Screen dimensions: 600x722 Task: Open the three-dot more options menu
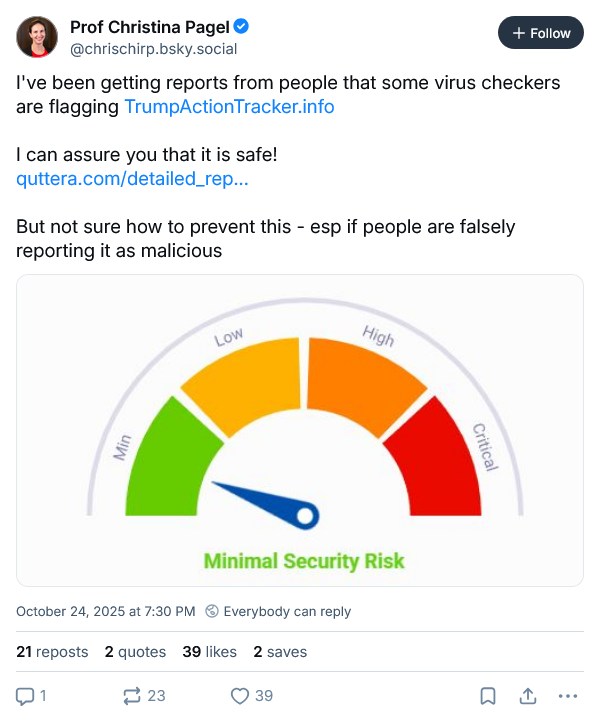coord(567,695)
